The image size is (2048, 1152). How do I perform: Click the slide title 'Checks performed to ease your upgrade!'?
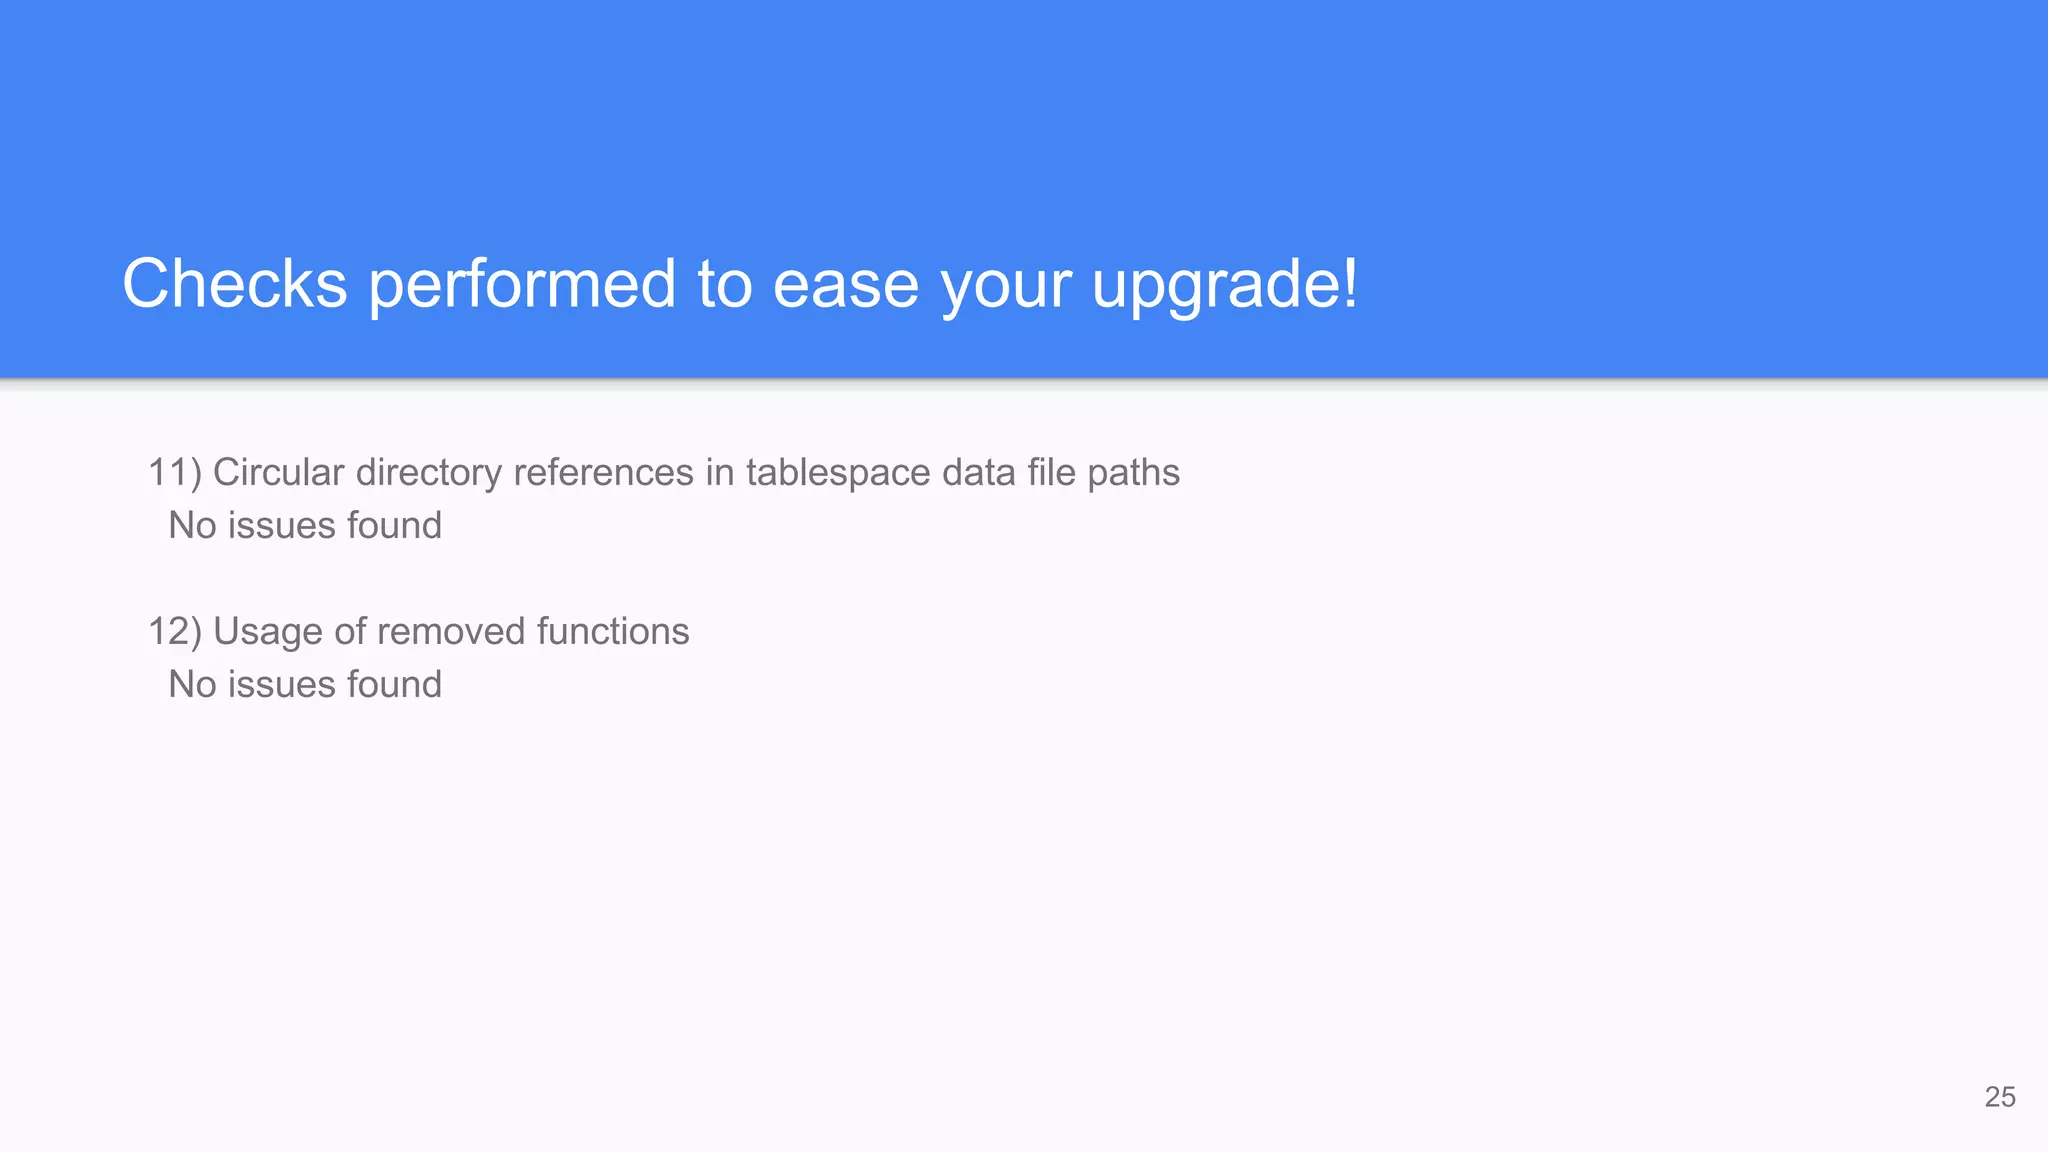[x=740, y=285]
